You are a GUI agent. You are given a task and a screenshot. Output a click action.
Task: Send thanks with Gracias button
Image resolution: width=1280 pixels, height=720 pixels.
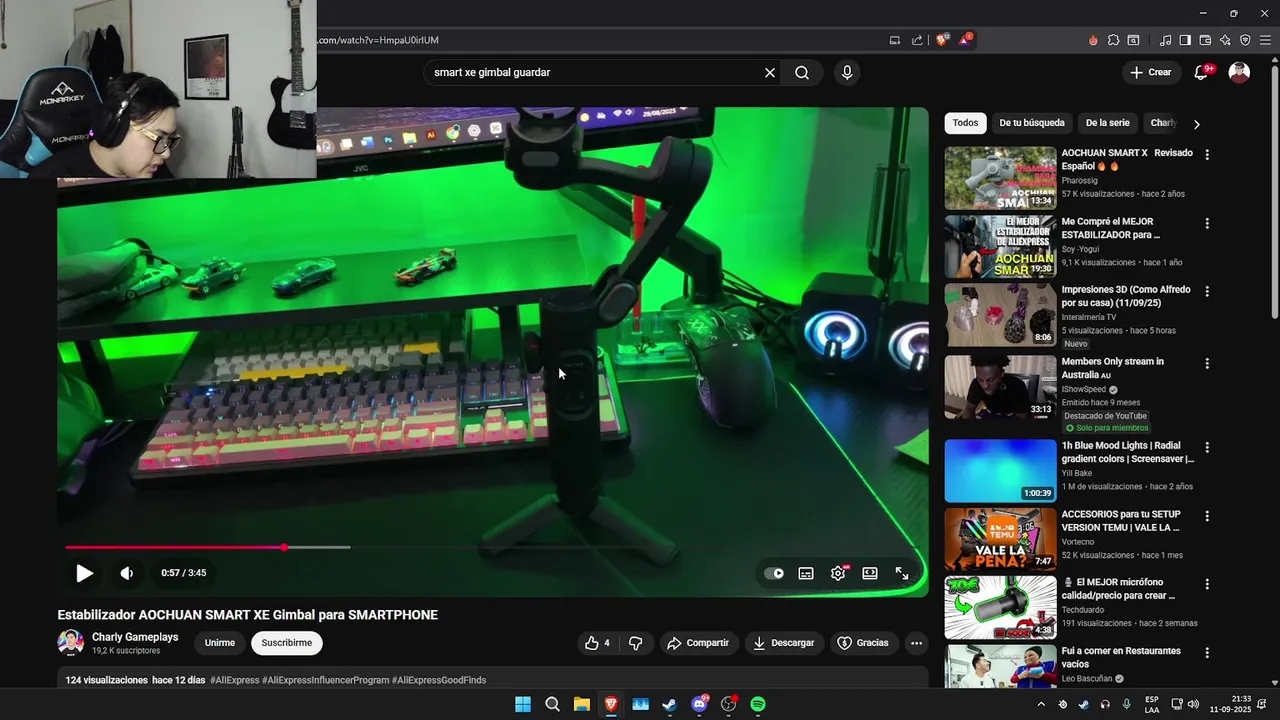[x=863, y=643]
